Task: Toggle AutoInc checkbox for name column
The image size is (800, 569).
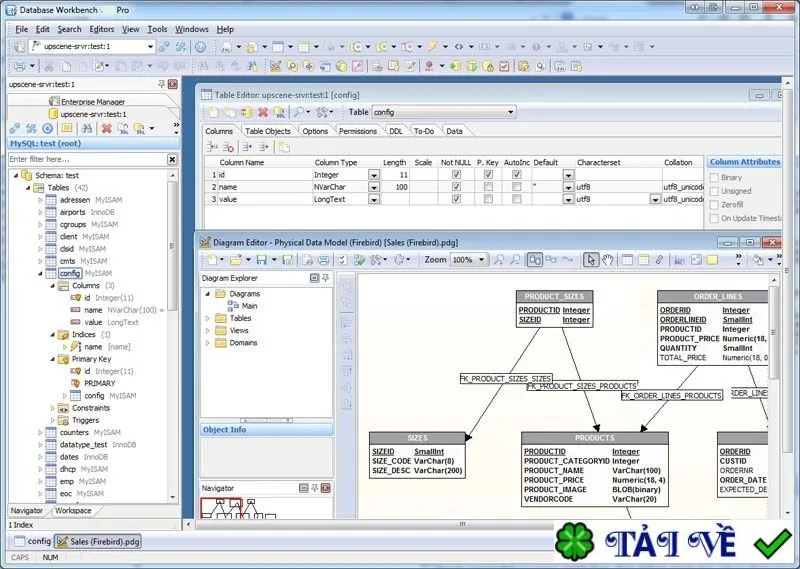Action: (517, 187)
